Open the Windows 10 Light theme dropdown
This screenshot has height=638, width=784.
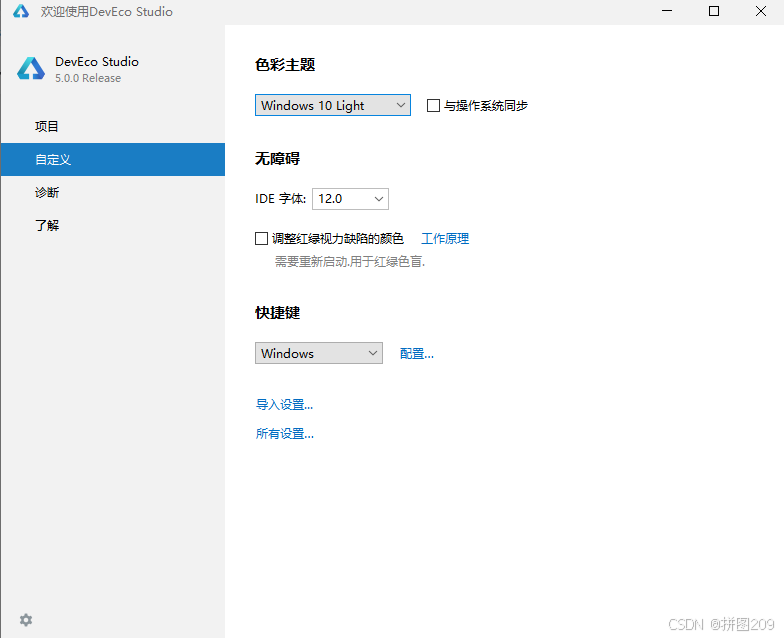332,105
